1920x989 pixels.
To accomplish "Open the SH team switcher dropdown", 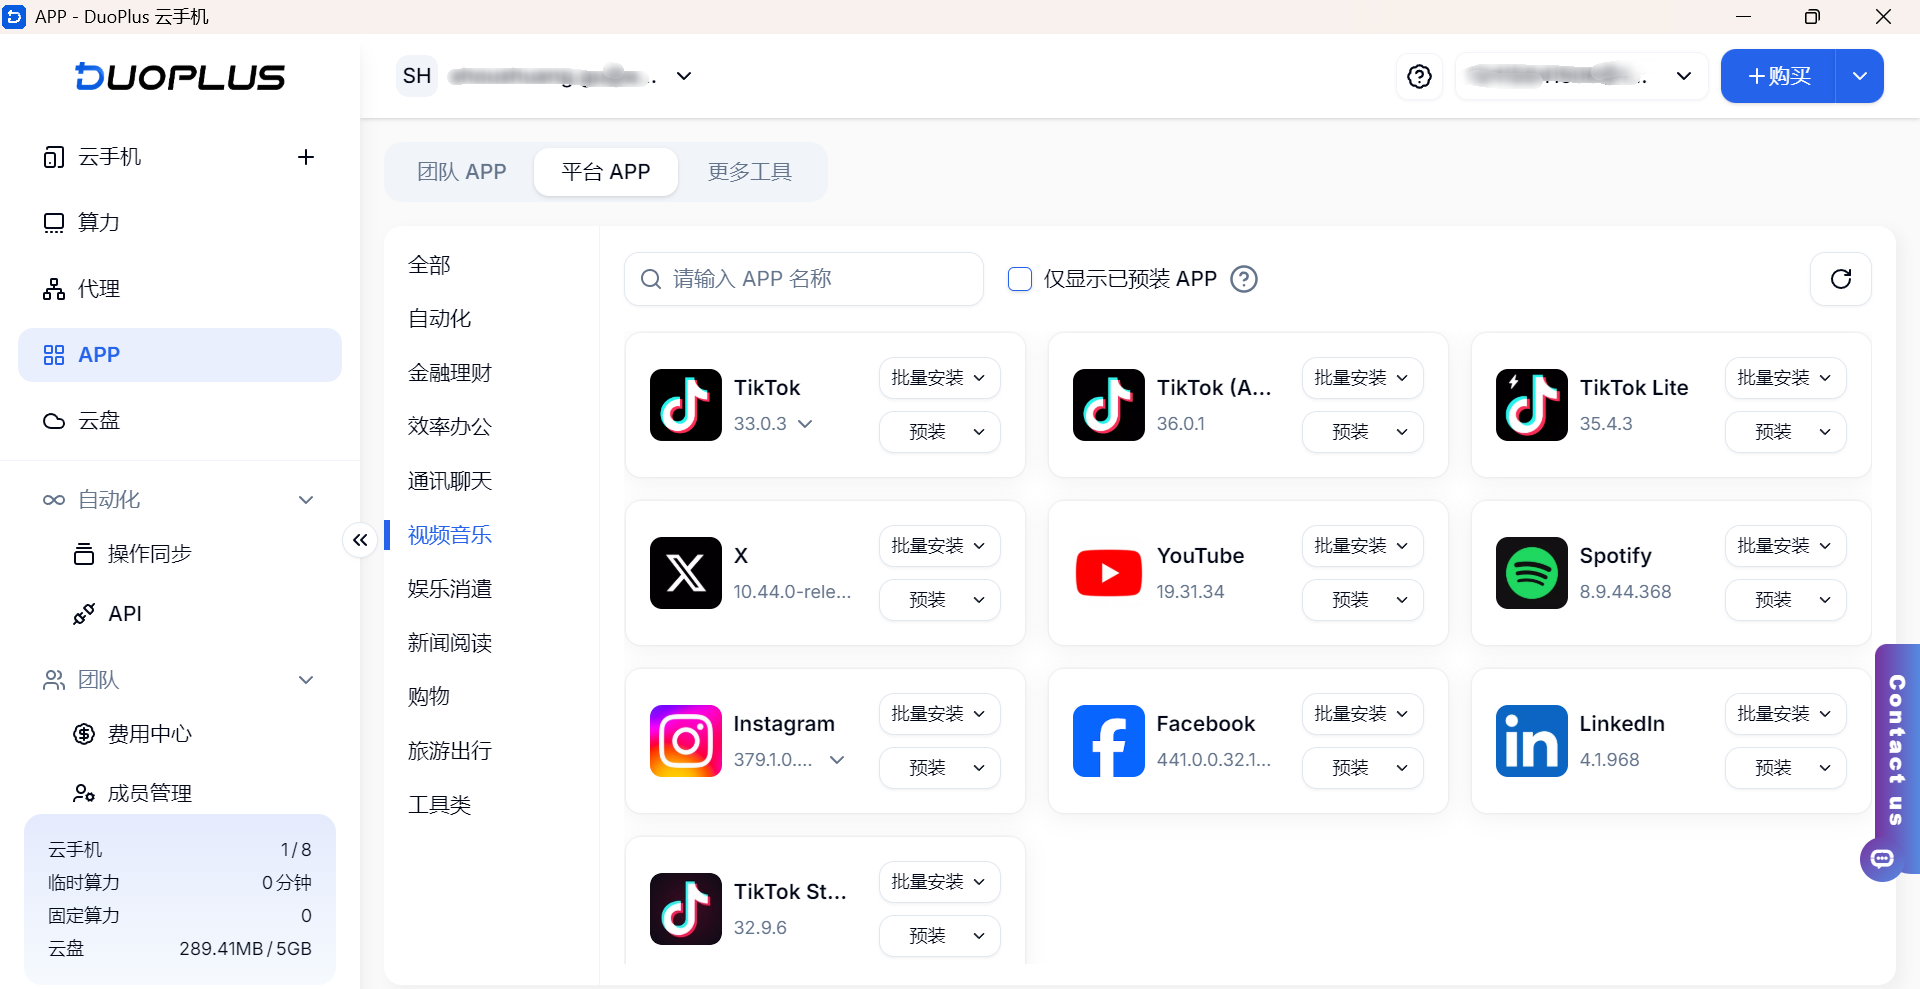I will [545, 77].
